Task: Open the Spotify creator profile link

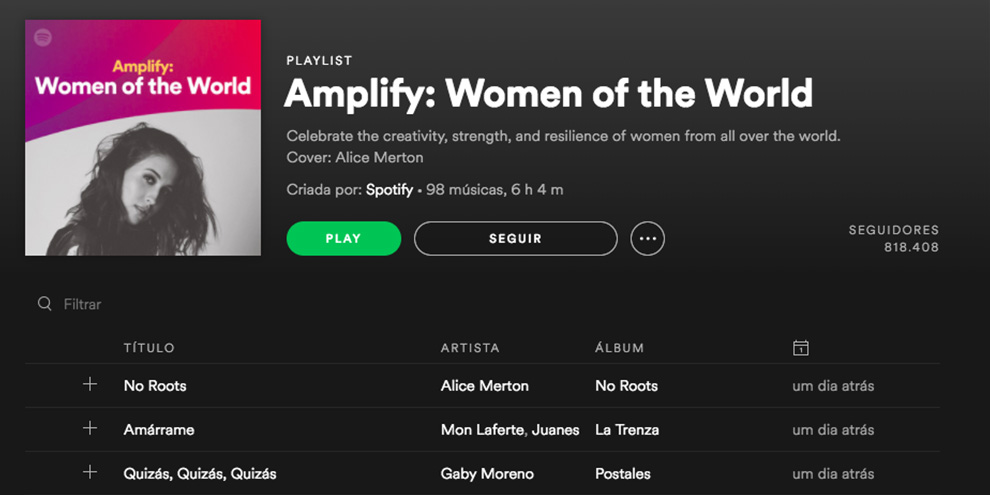Action: pos(390,189)
